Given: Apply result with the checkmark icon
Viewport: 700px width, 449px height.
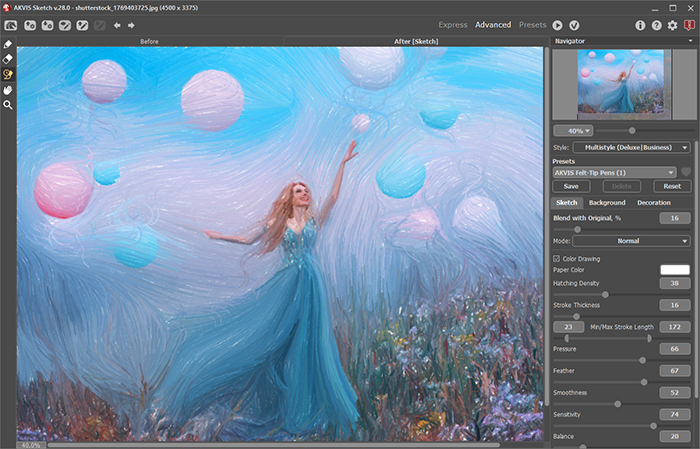Looking at the screenshot, I should point(574,24).
